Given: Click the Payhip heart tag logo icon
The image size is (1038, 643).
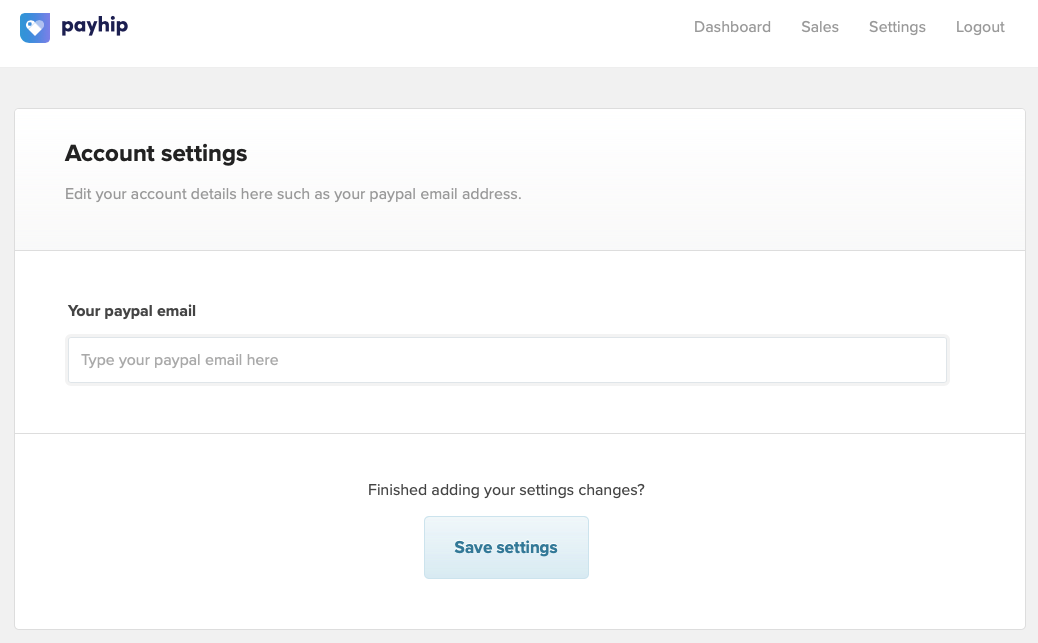Looking at the screenshot, I should click(35, 28).
